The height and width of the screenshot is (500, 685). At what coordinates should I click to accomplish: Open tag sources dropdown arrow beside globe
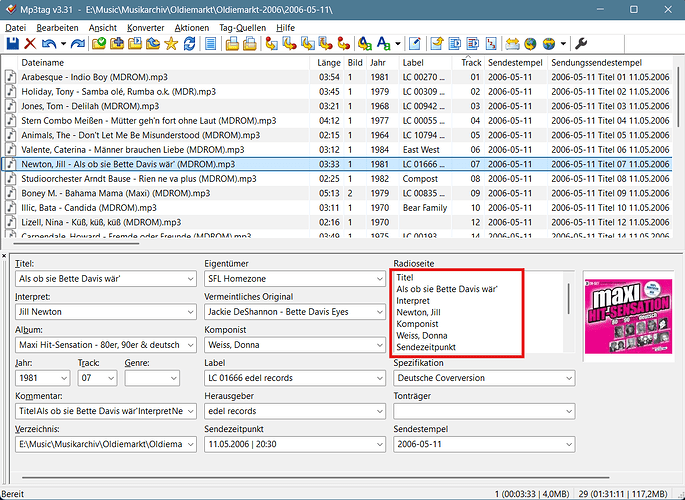(x=563, y=44)
